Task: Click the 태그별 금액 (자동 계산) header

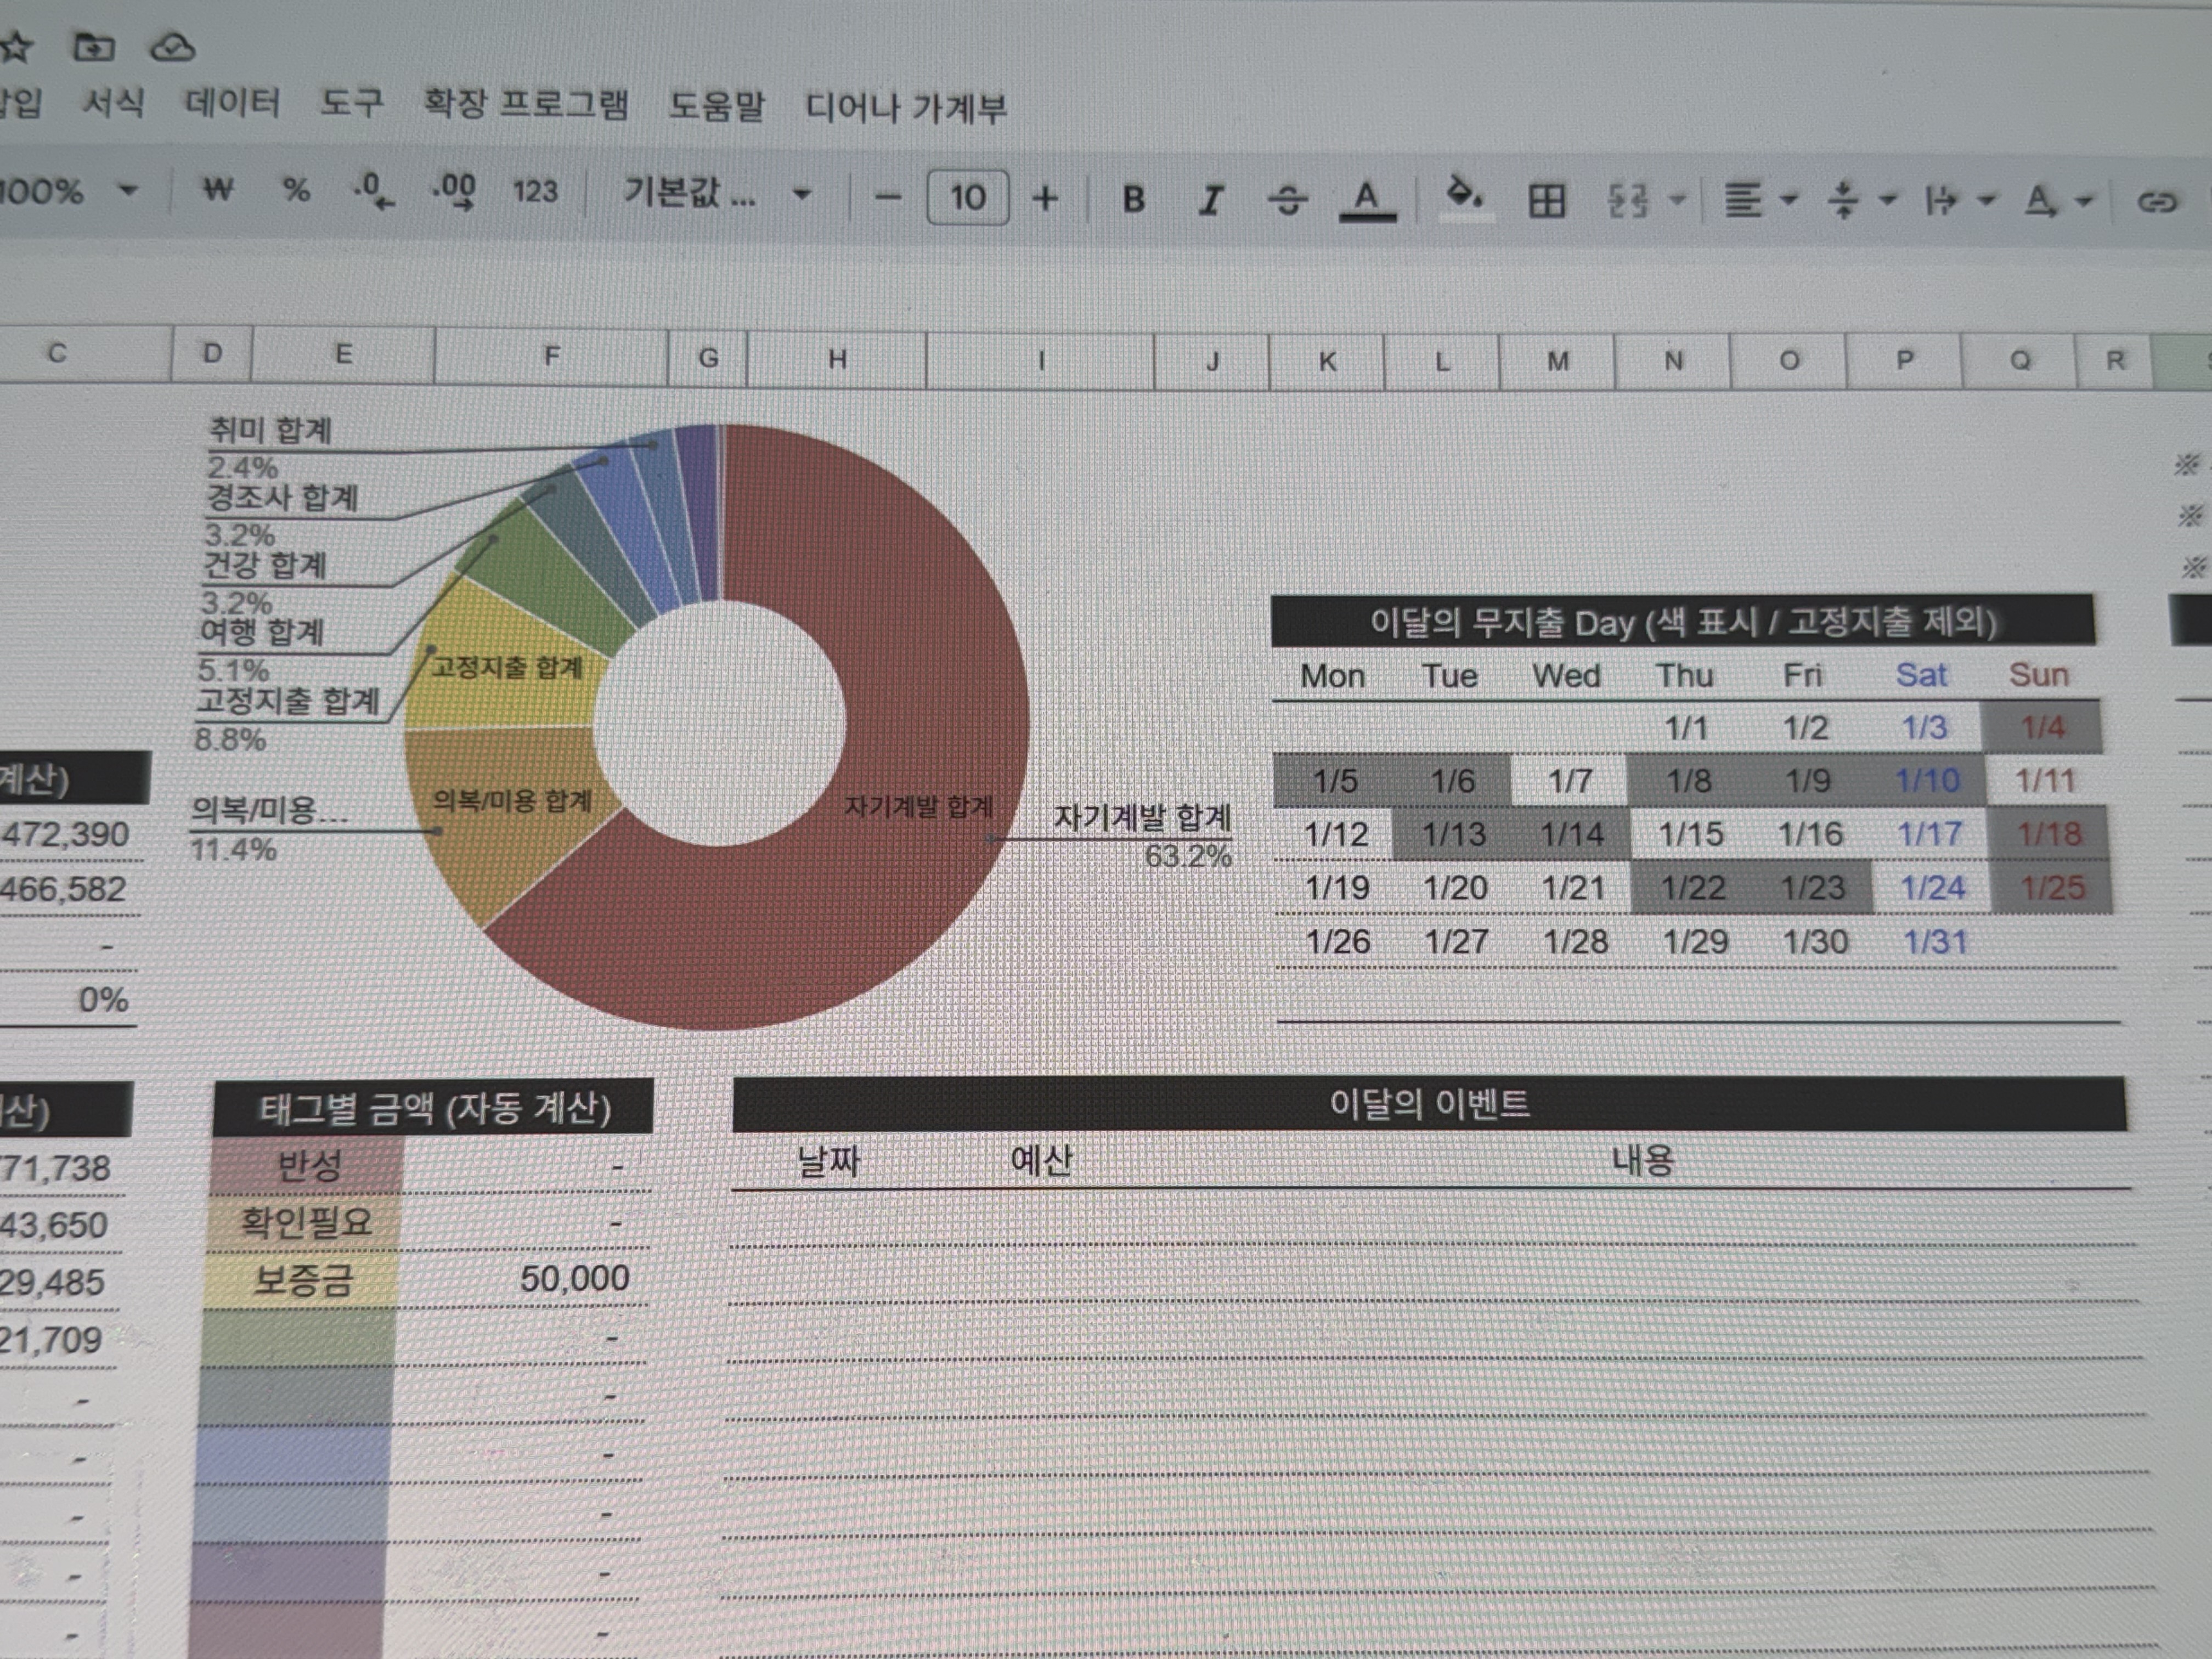Action: (434, 1108)
